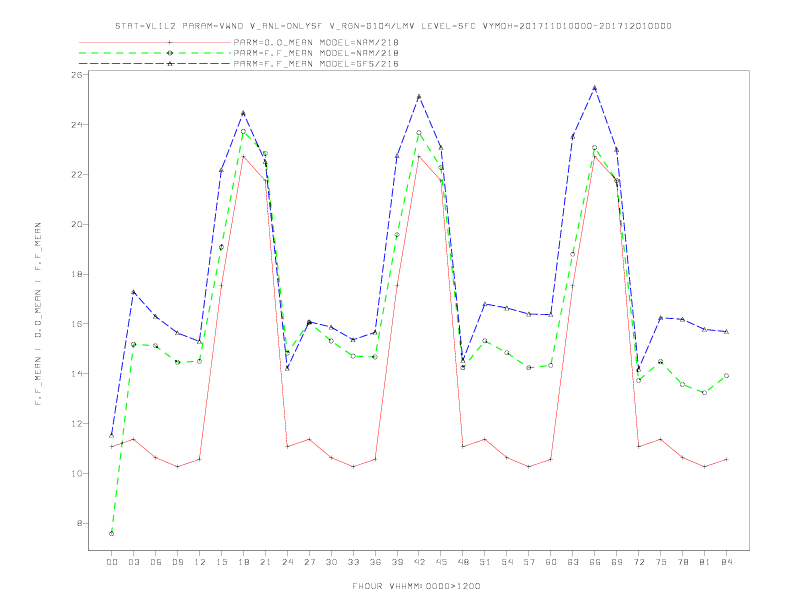Click x-axis tick label 03
The image size is (792, 612).
[133, 562]
